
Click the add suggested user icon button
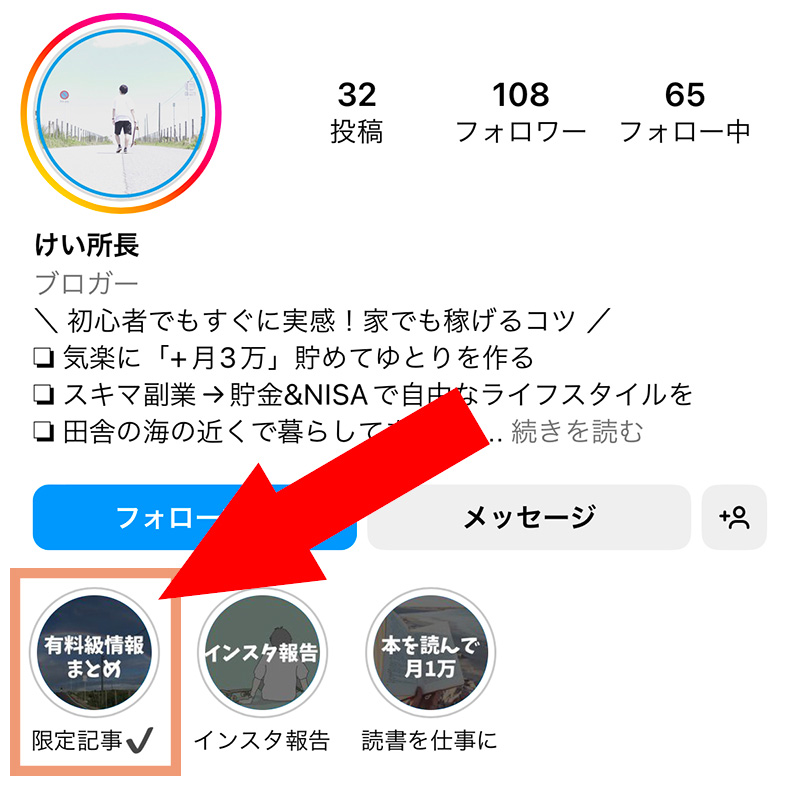point(734,517)
